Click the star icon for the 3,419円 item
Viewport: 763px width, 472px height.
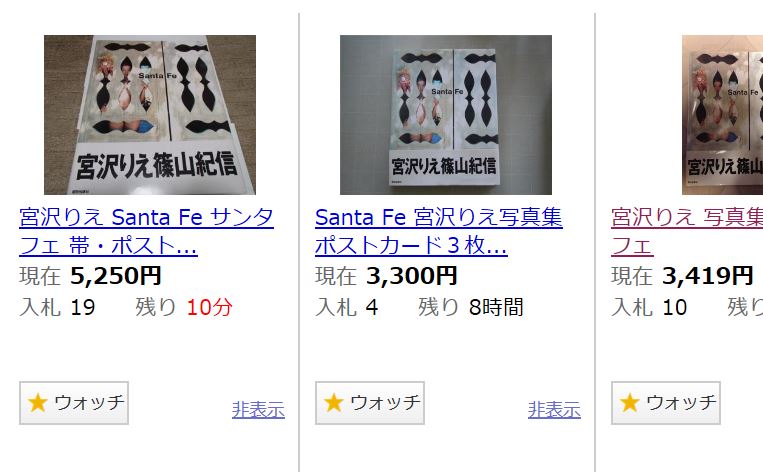pyautogui.click(x=629, y=403)
